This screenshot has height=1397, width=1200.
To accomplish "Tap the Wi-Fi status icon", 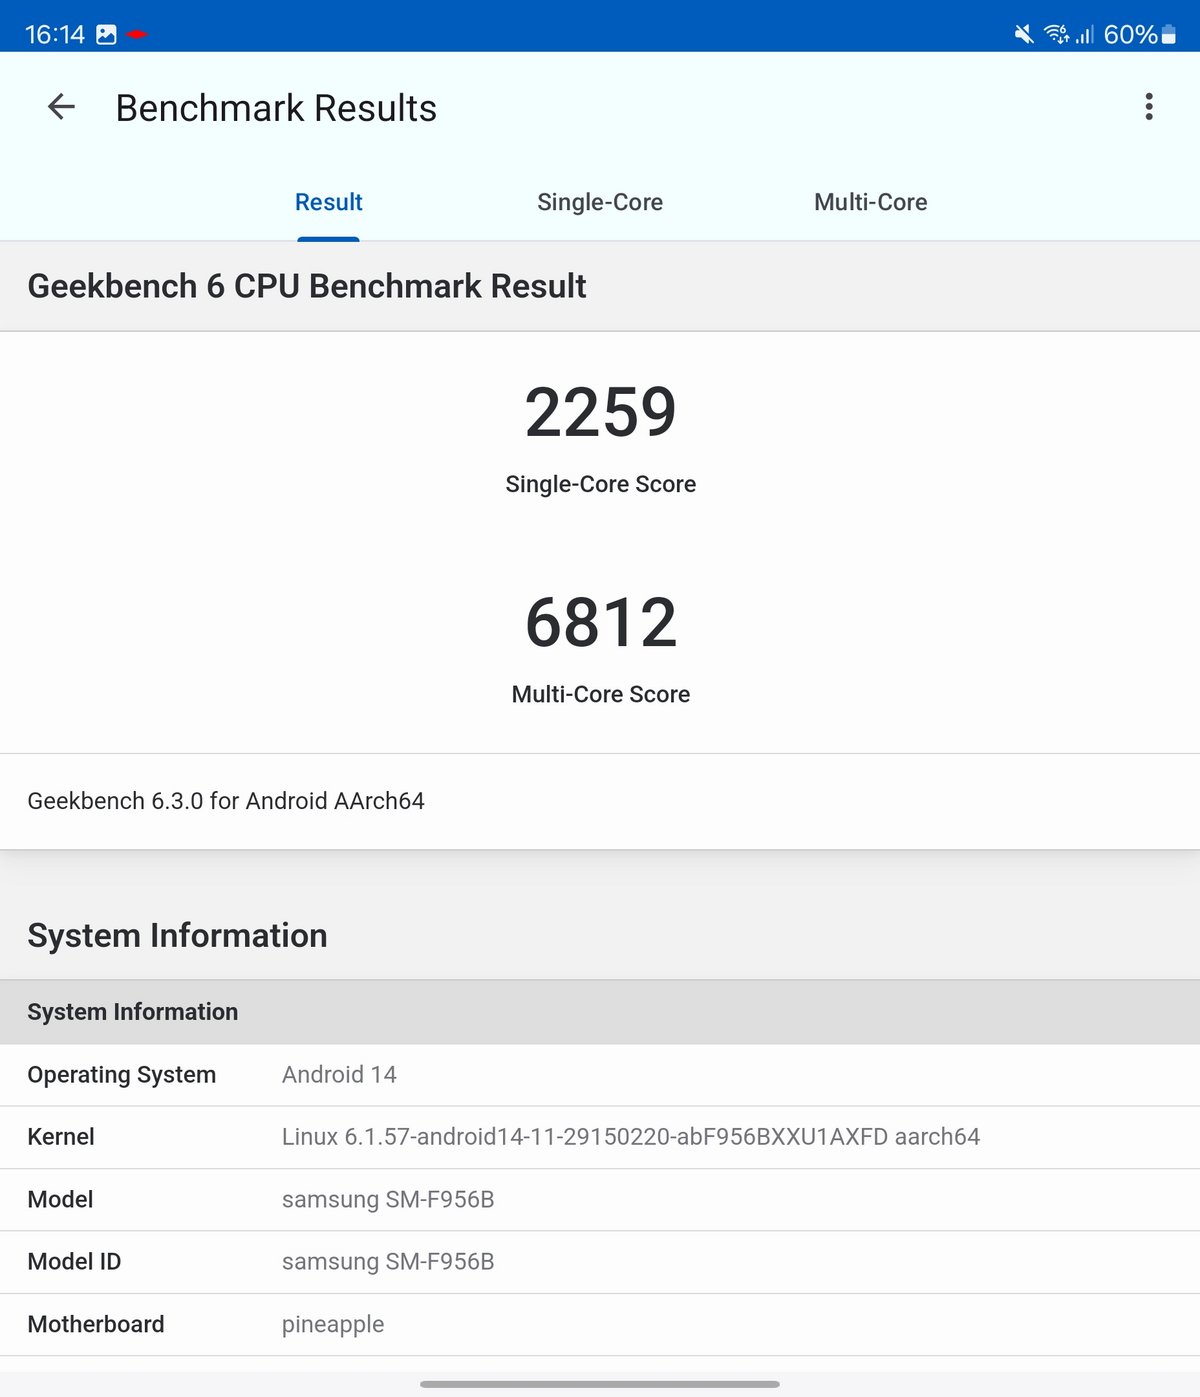I will (x=1055, y=35).
